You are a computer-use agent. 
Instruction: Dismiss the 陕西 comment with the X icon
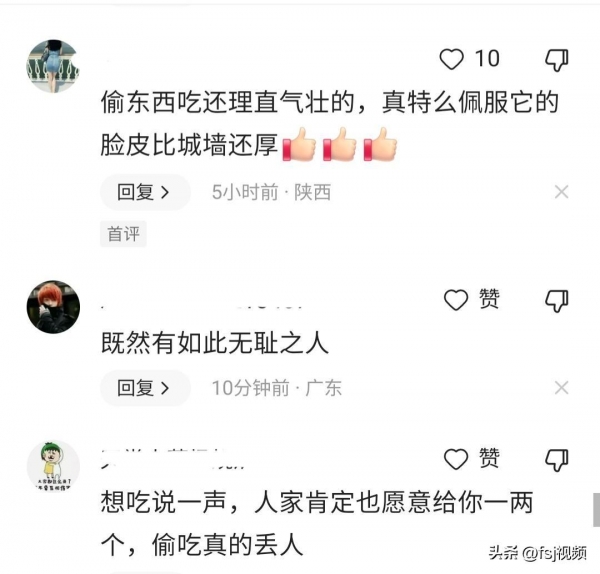pos(561,192)
